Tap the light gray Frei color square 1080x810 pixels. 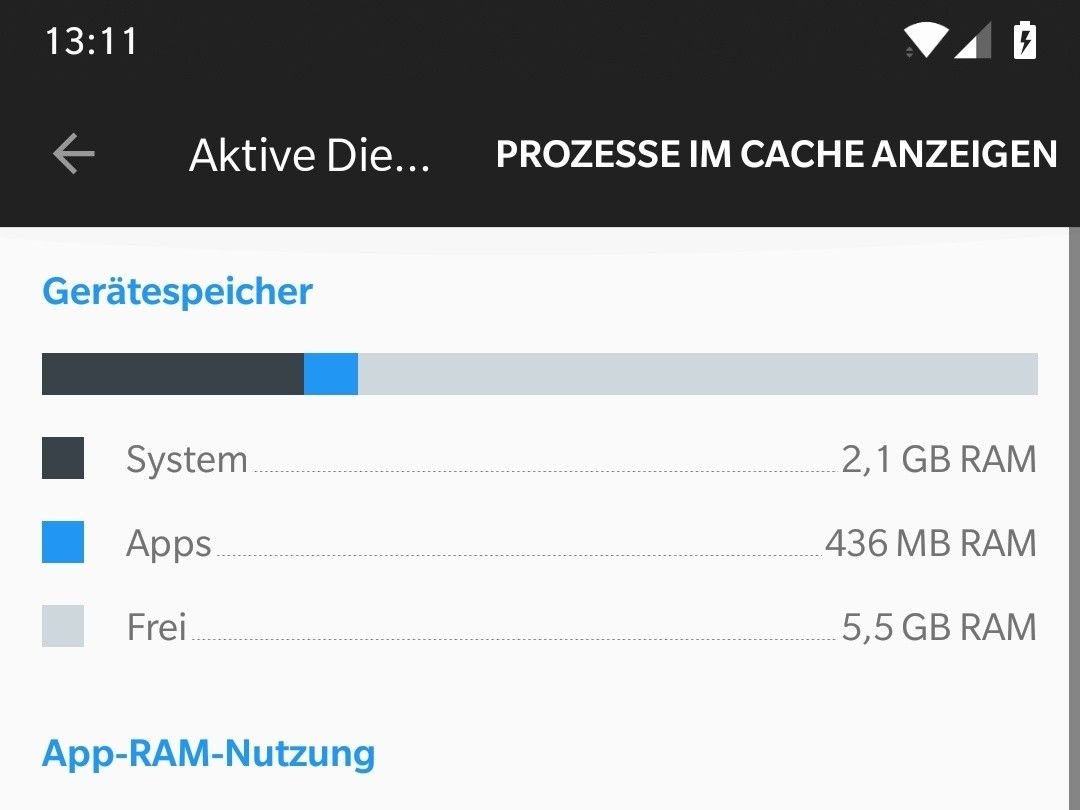tap(63, 626)
